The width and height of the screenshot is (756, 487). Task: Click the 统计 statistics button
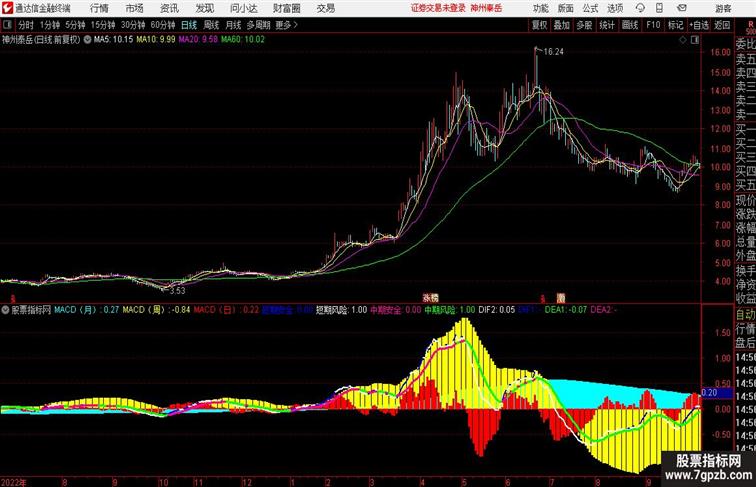607,25
